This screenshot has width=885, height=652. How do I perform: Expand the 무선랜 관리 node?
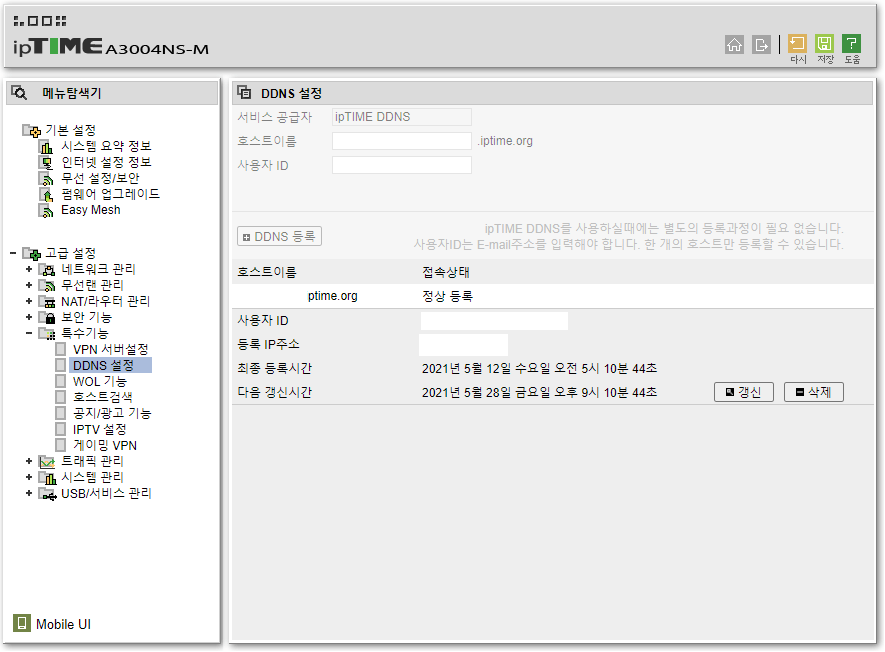click(x=29, y=285)
